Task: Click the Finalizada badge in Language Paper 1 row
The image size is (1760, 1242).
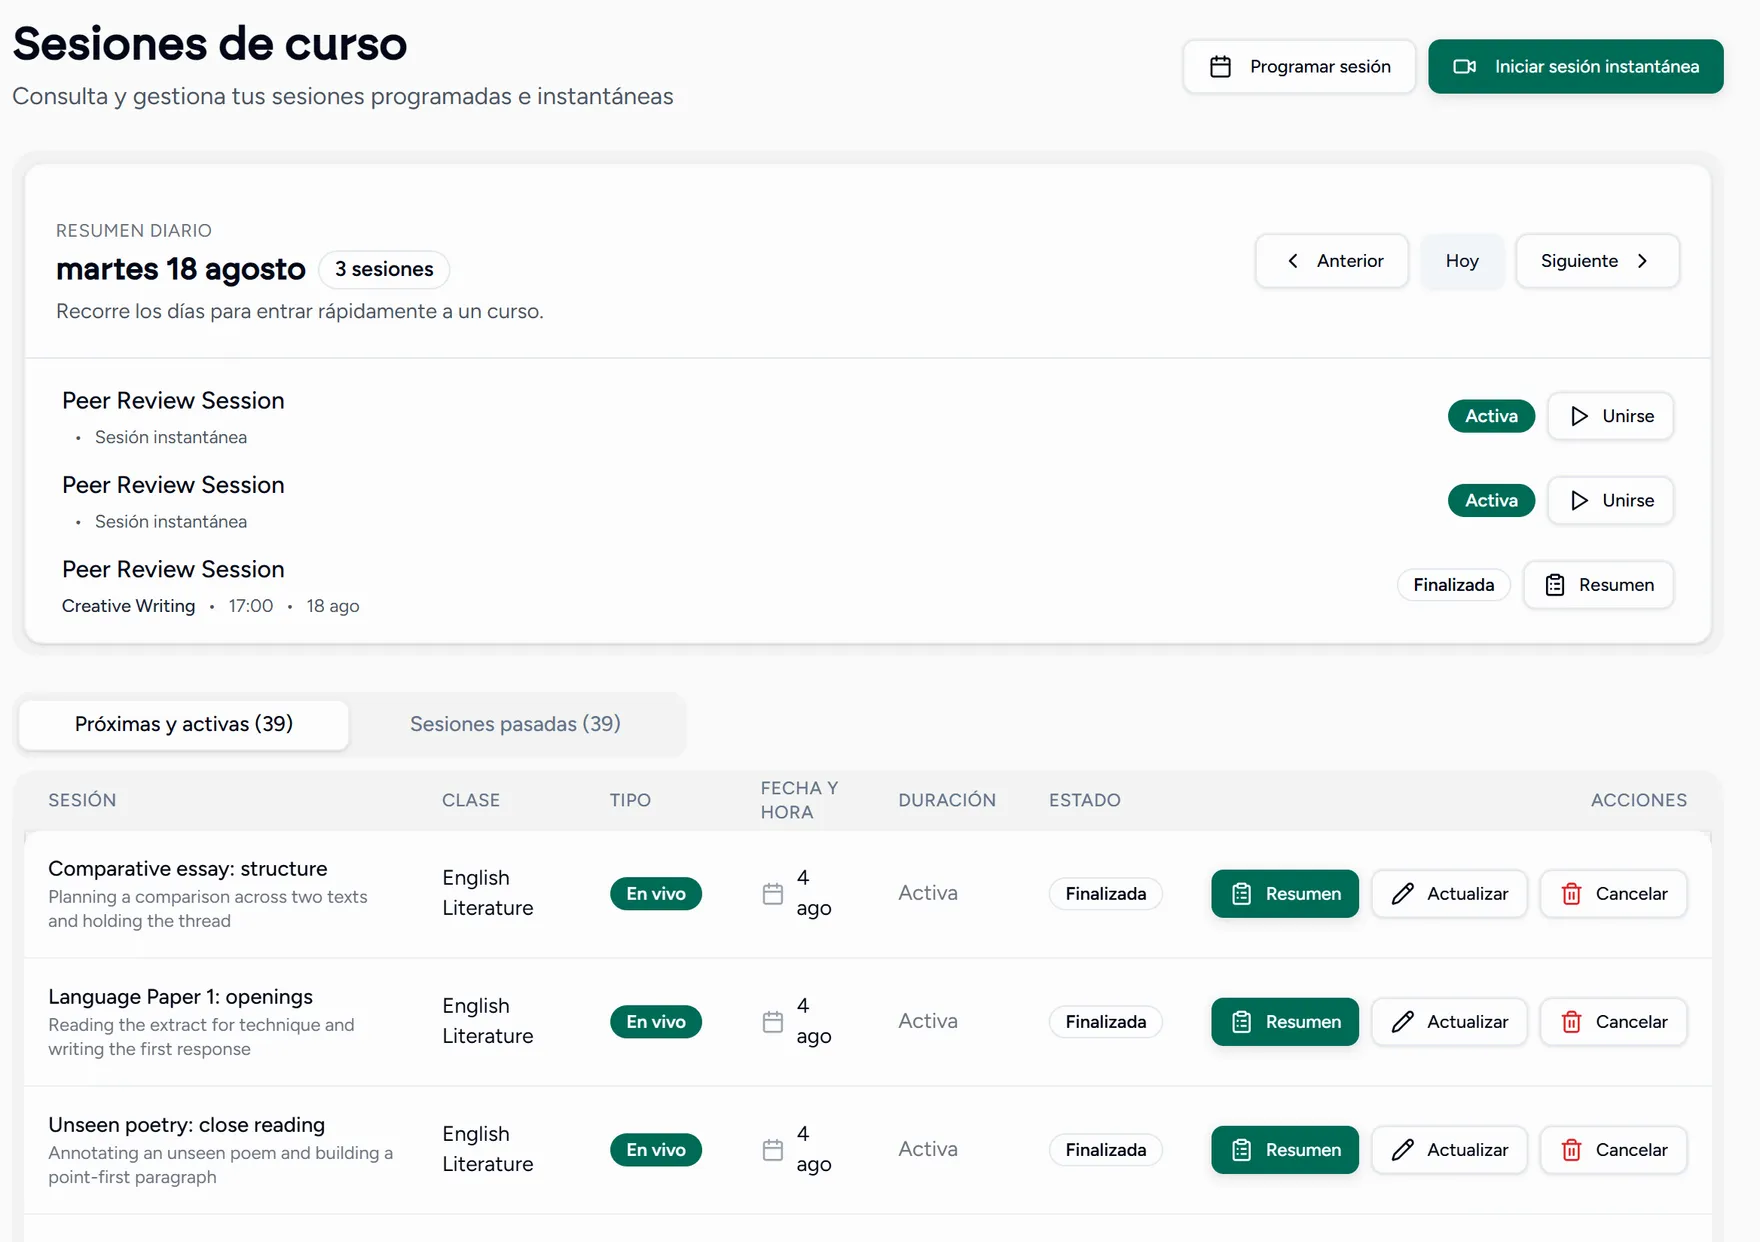Action: point(1106,1022)
